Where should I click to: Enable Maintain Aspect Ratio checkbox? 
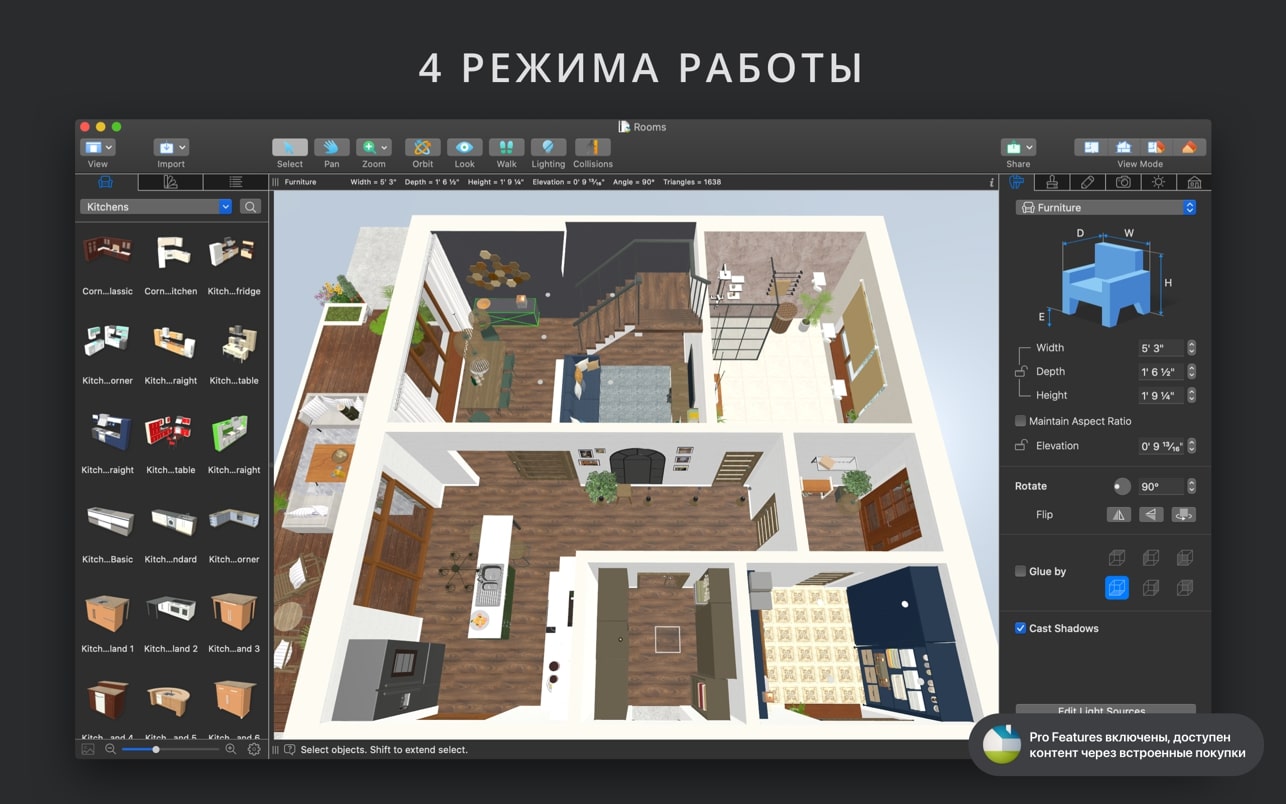(x=1020, y=421)
